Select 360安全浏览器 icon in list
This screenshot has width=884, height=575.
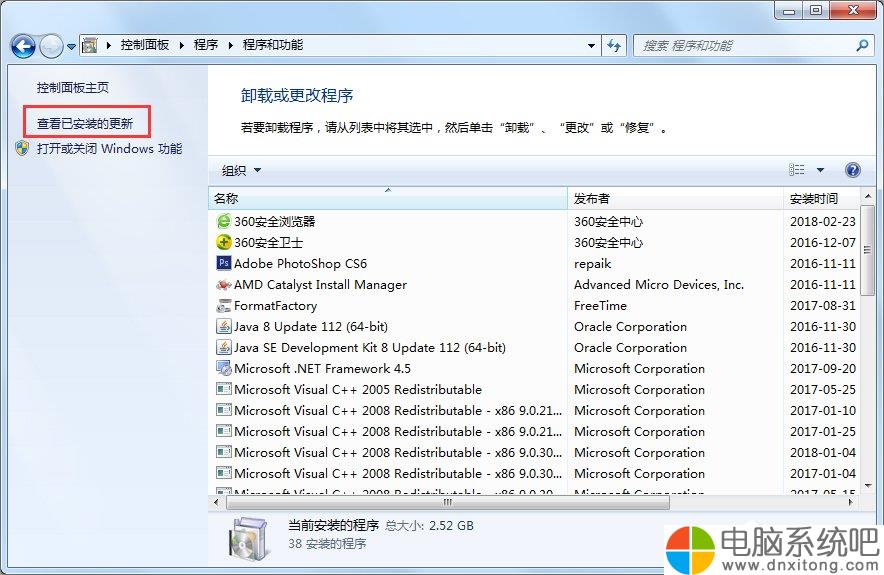click(224, 221)
